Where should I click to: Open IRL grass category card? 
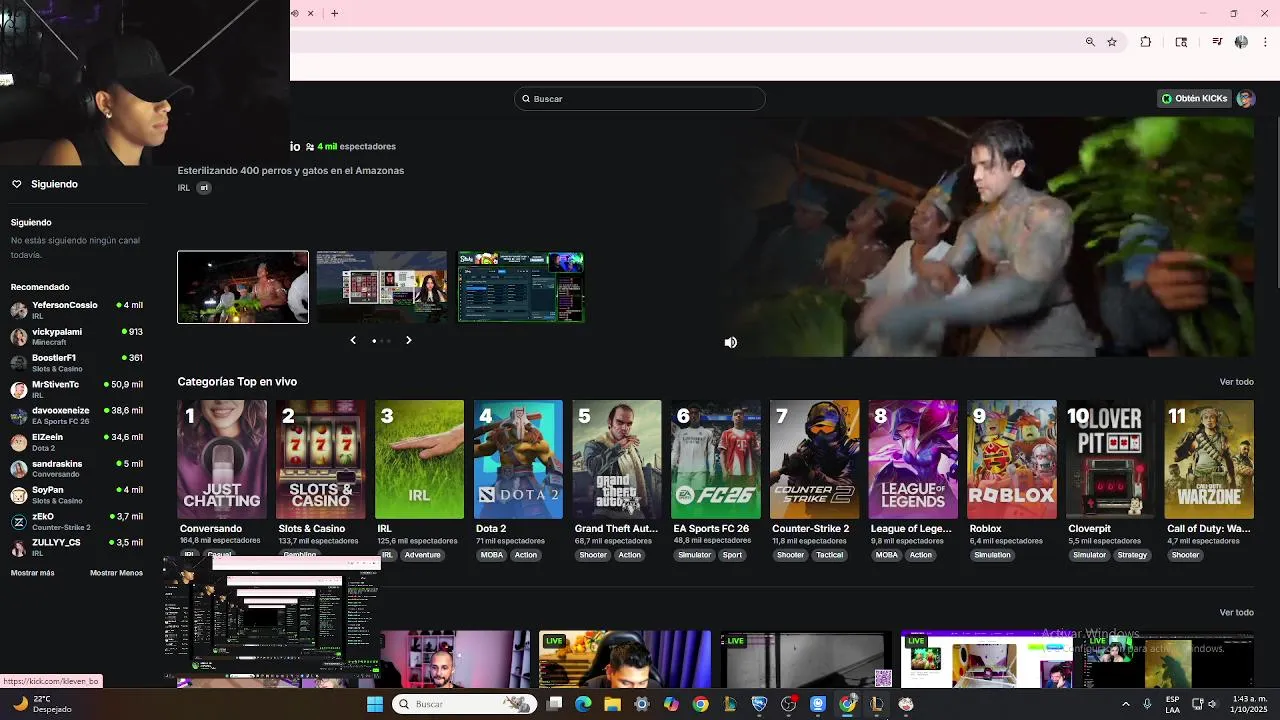click(x=419, y=459)
